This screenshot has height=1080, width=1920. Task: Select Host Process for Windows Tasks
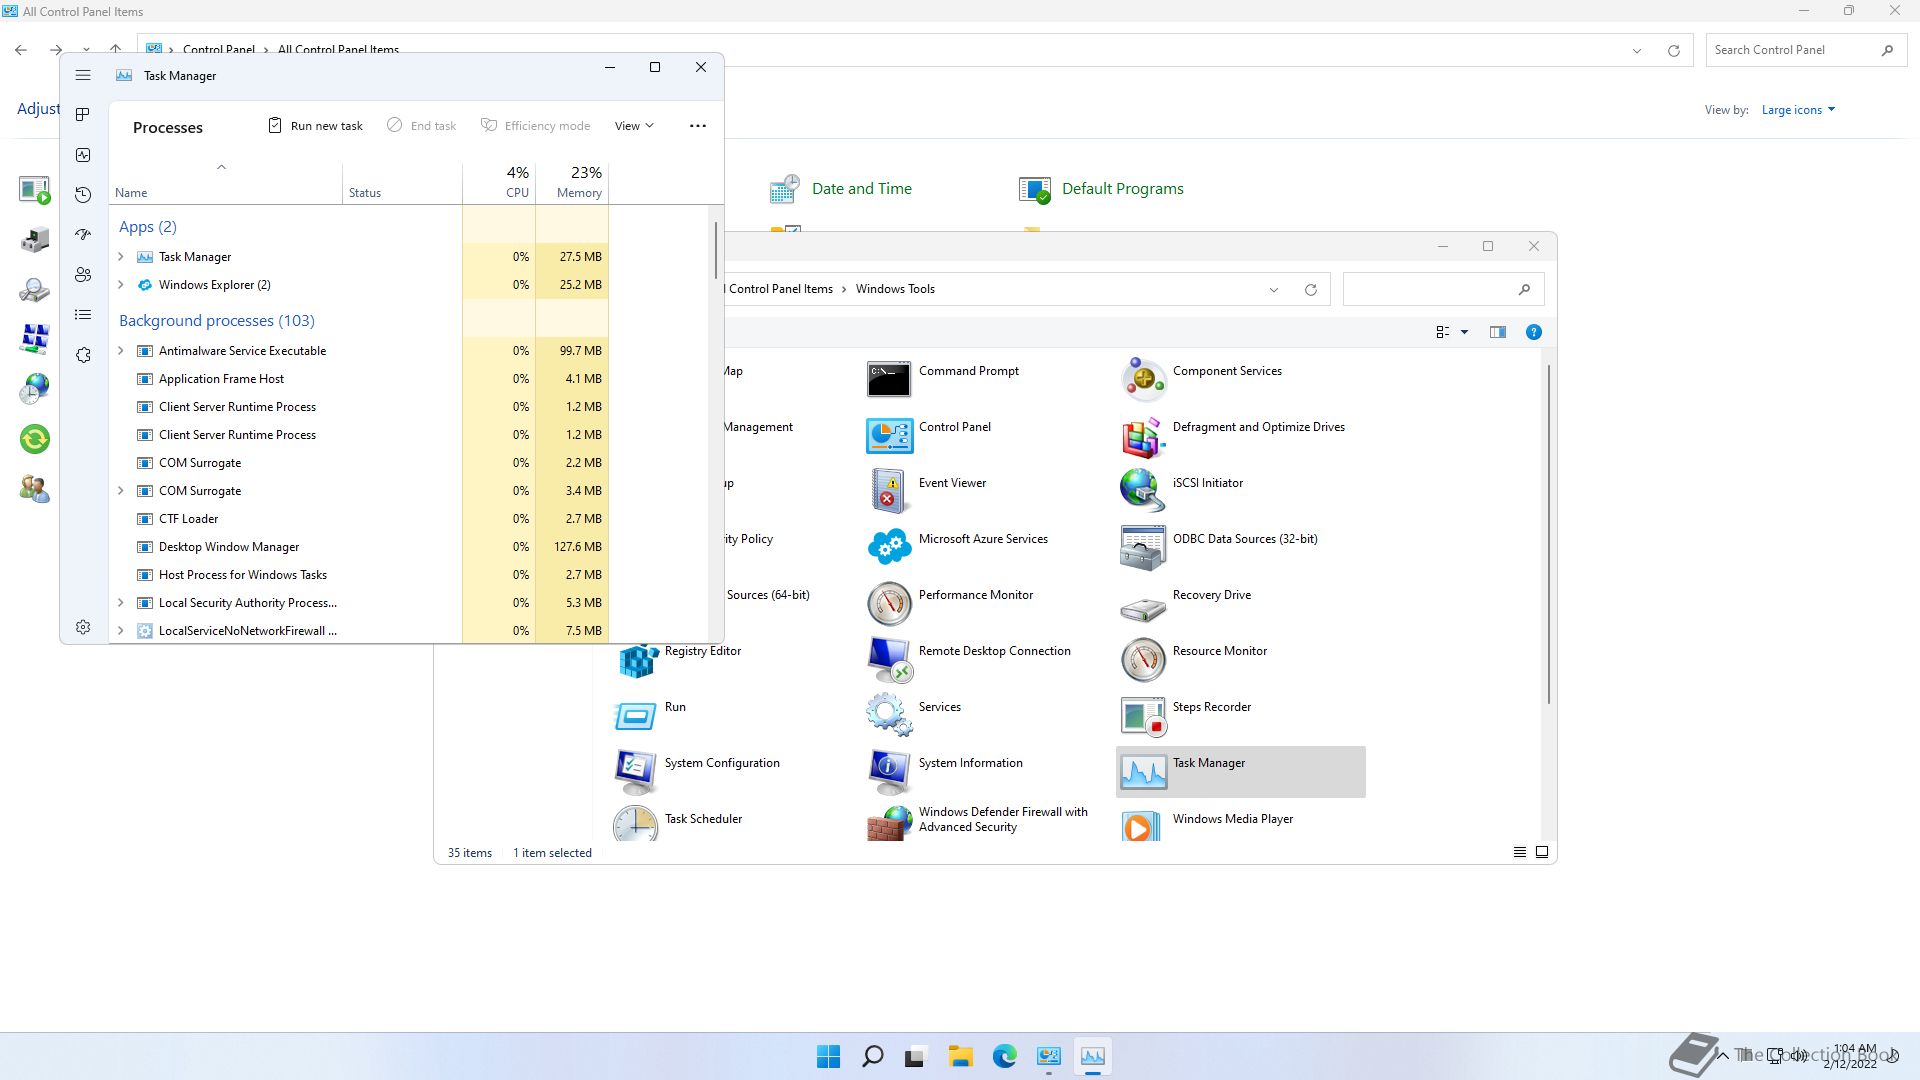click(359, 575)
